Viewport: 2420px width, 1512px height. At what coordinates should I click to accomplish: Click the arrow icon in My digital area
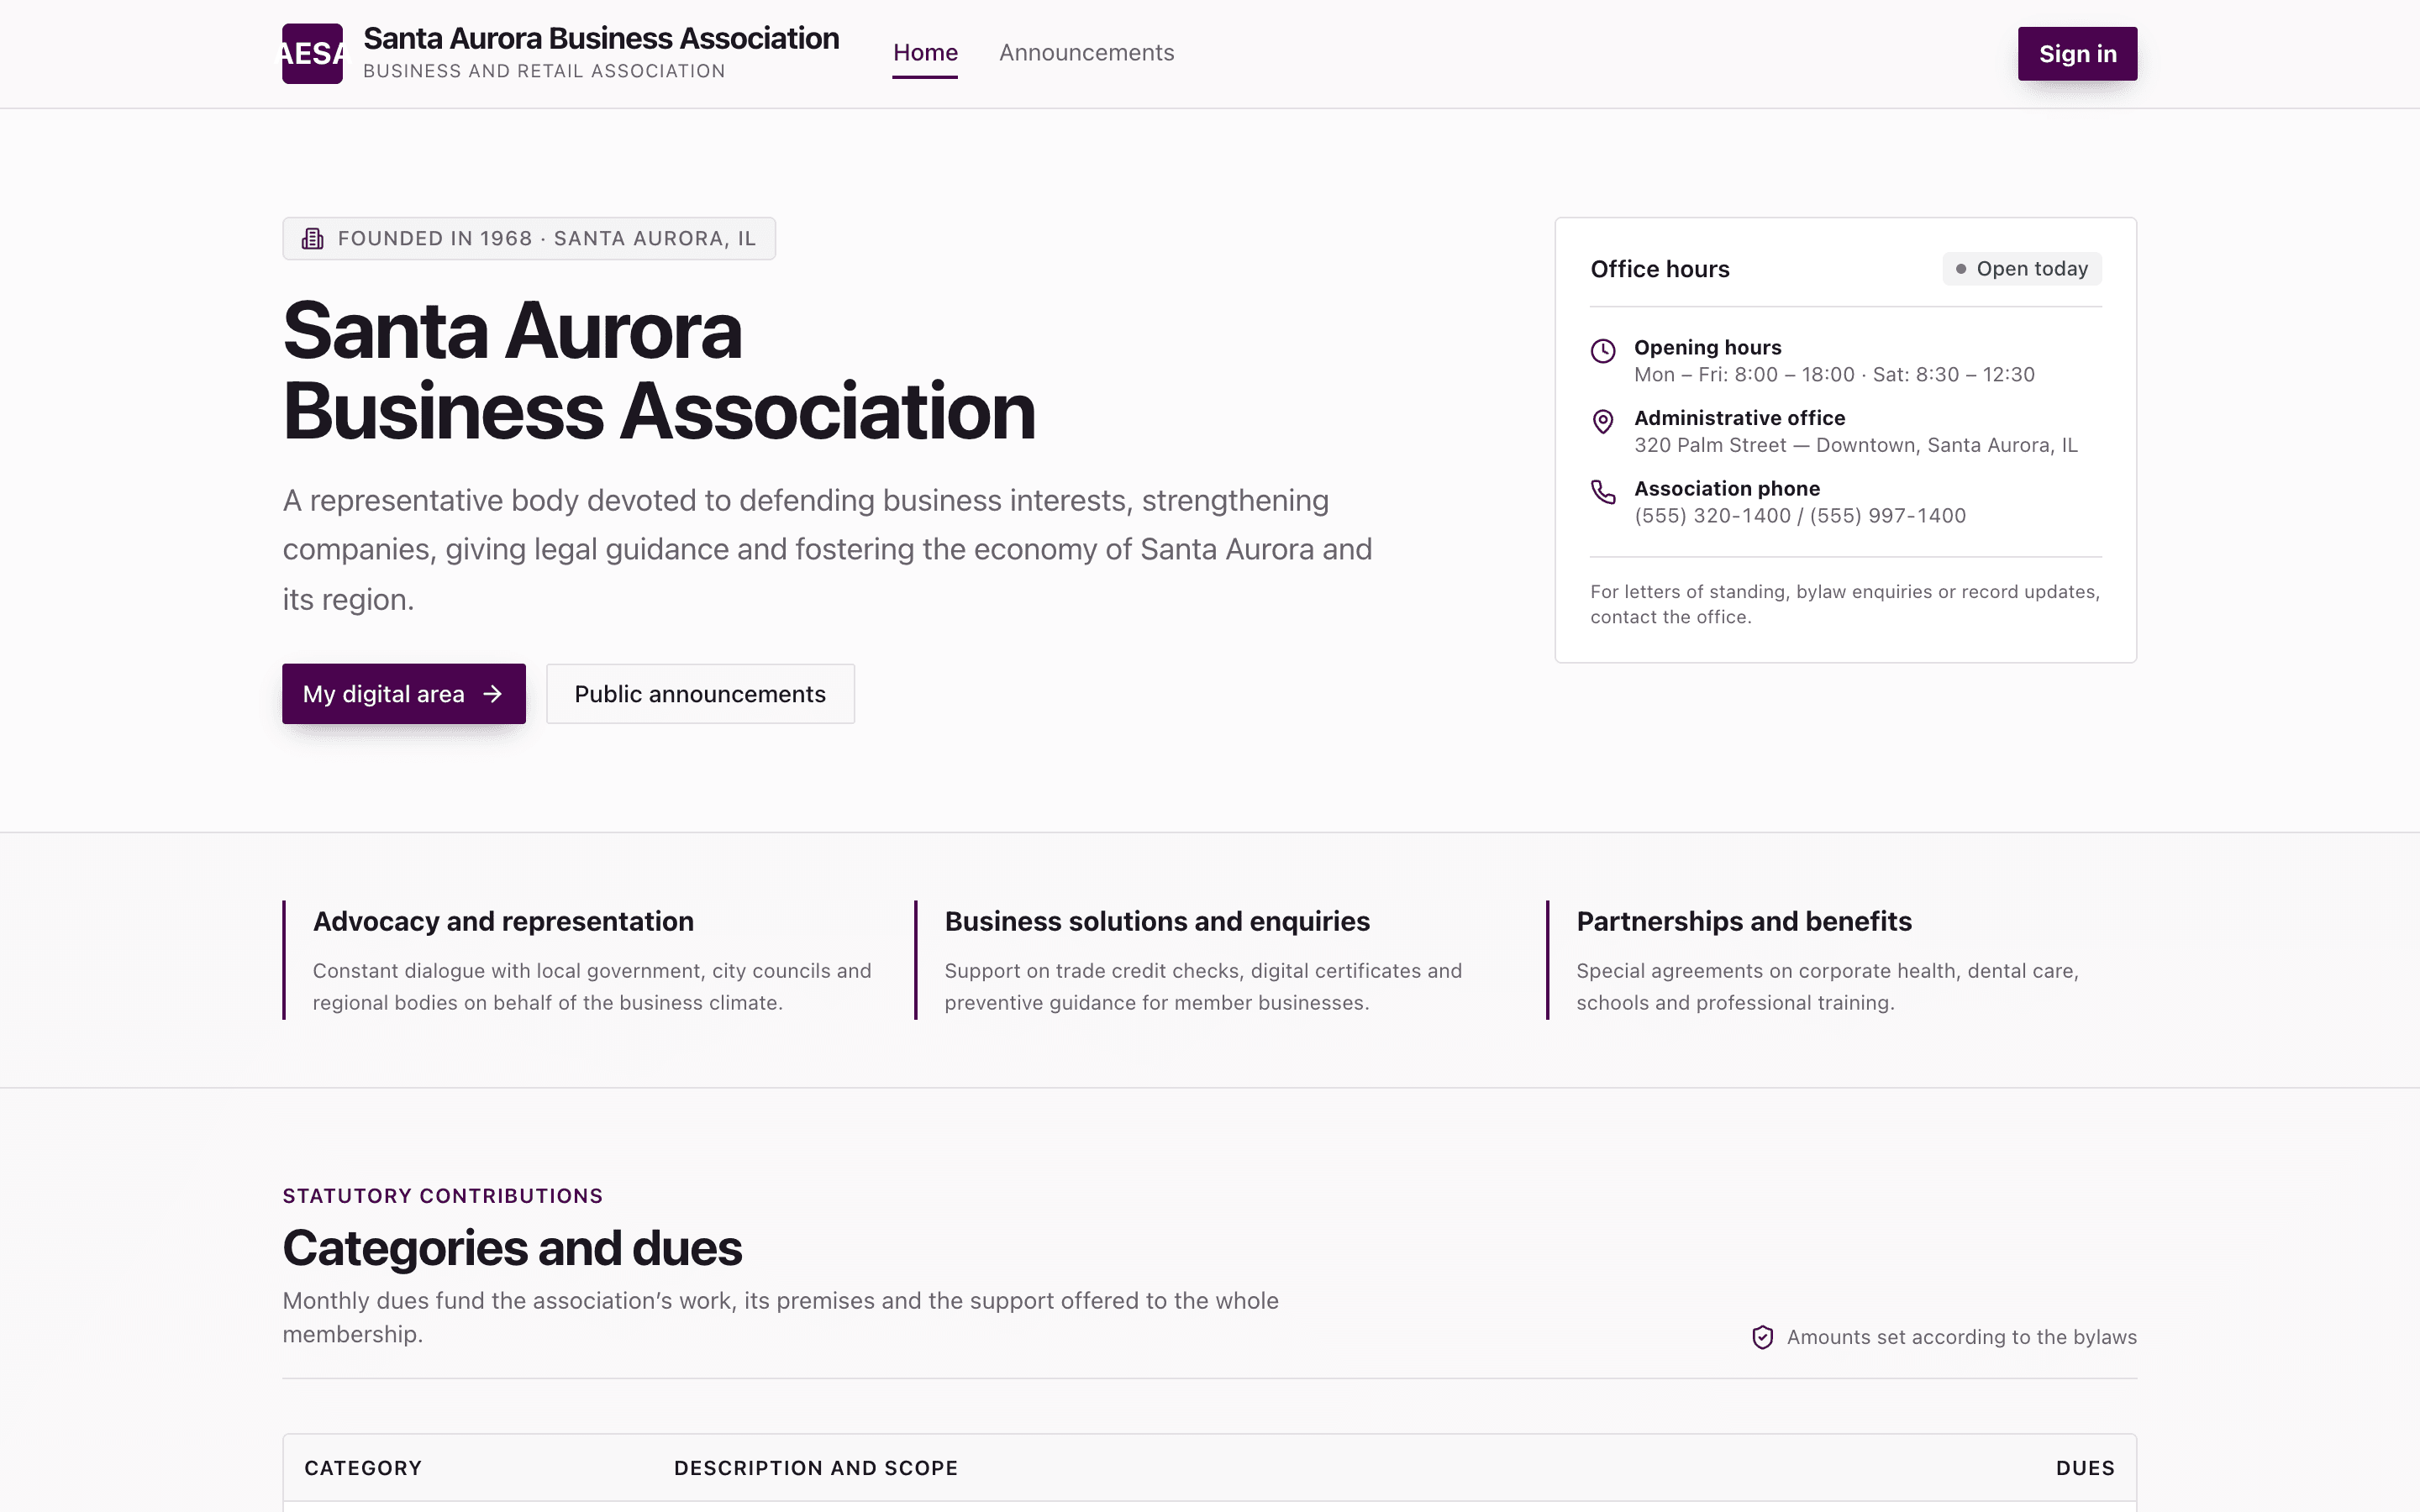[x=492, y=694]
